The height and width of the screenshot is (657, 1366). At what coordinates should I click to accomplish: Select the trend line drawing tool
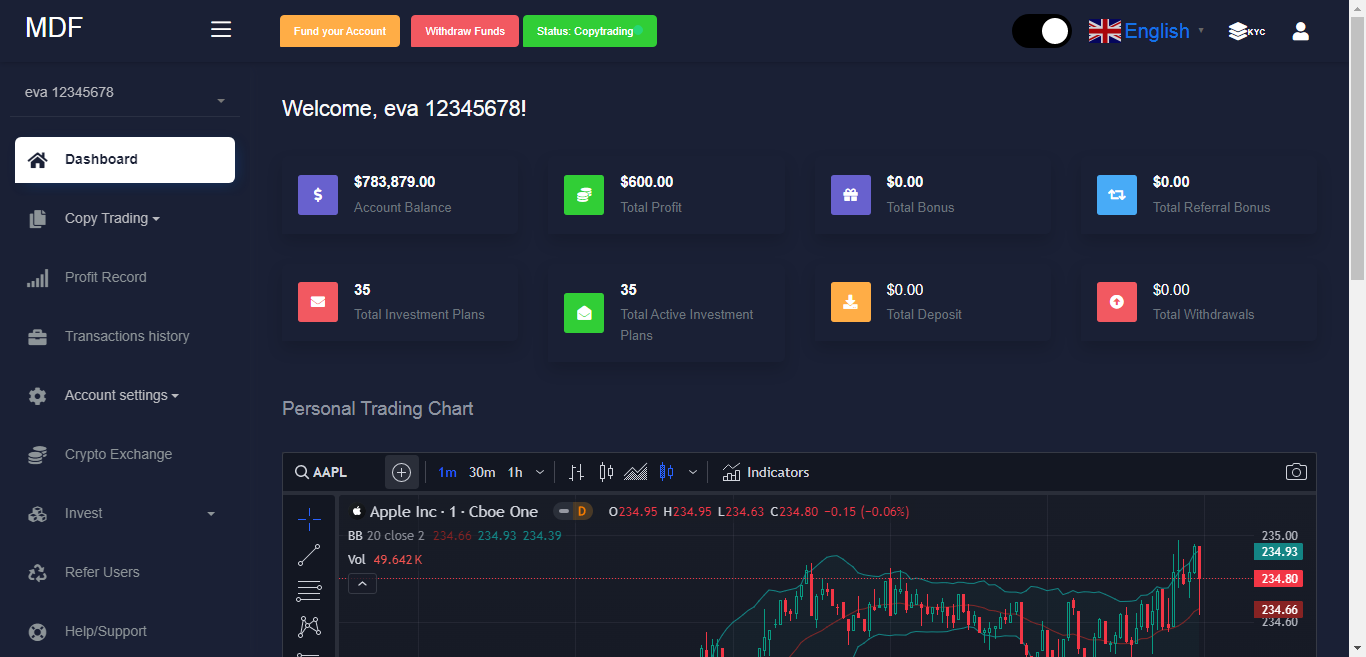coord(309,555)
